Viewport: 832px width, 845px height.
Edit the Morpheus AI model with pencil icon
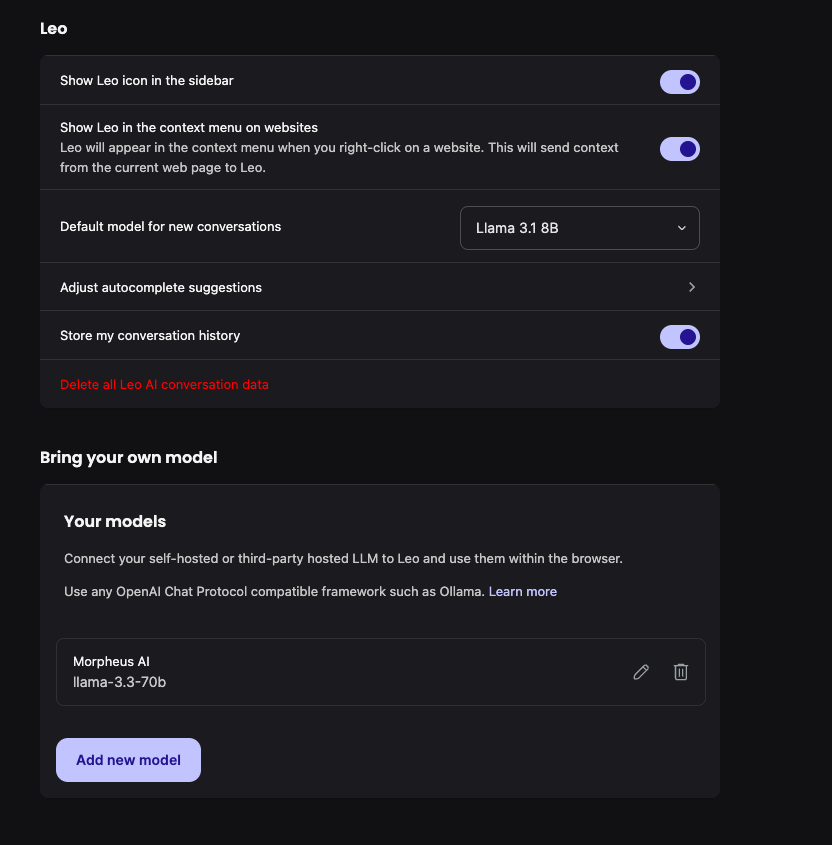point(641,672)
